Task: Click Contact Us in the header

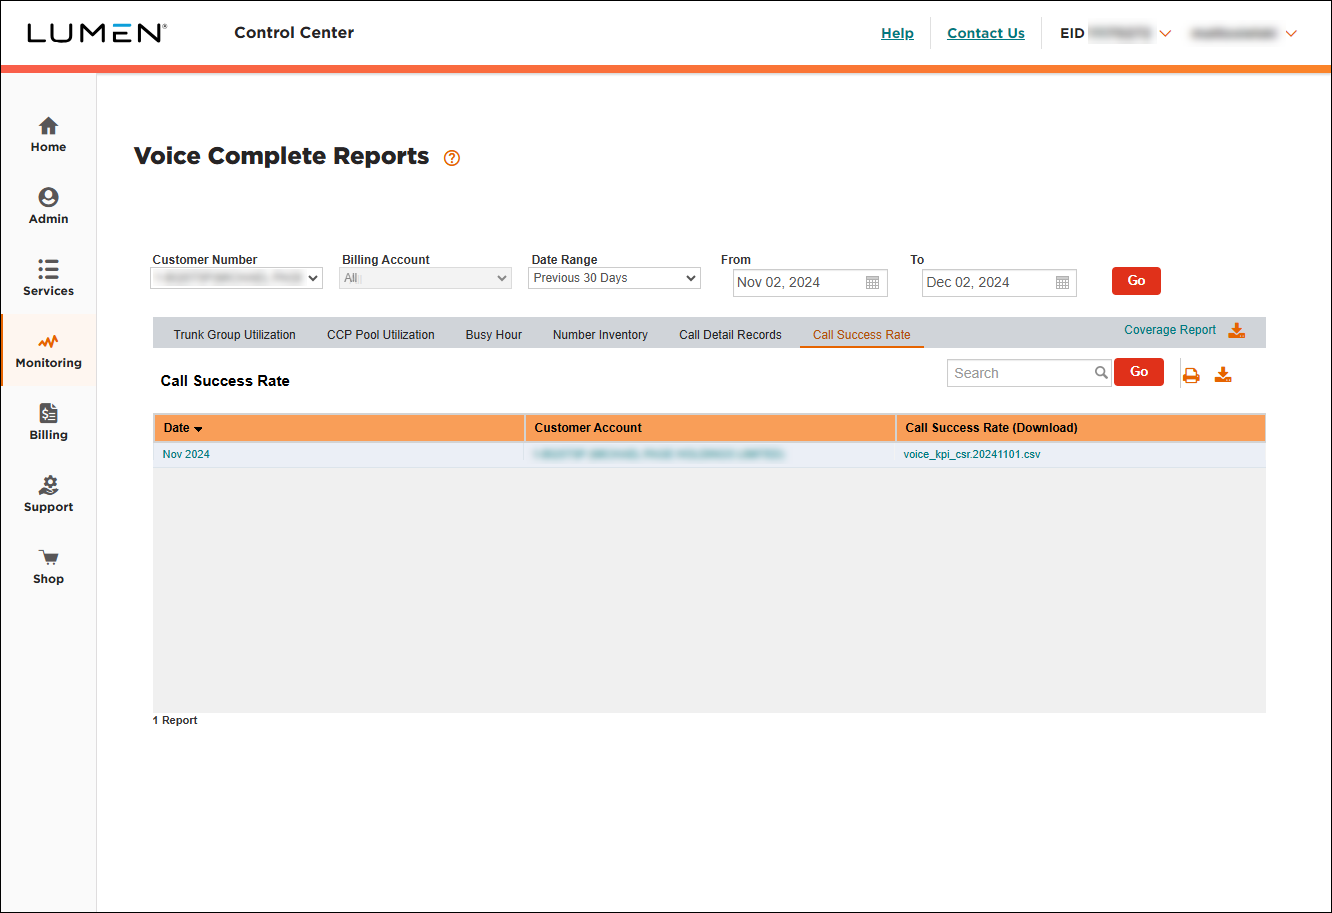Action: coord(985,33)
